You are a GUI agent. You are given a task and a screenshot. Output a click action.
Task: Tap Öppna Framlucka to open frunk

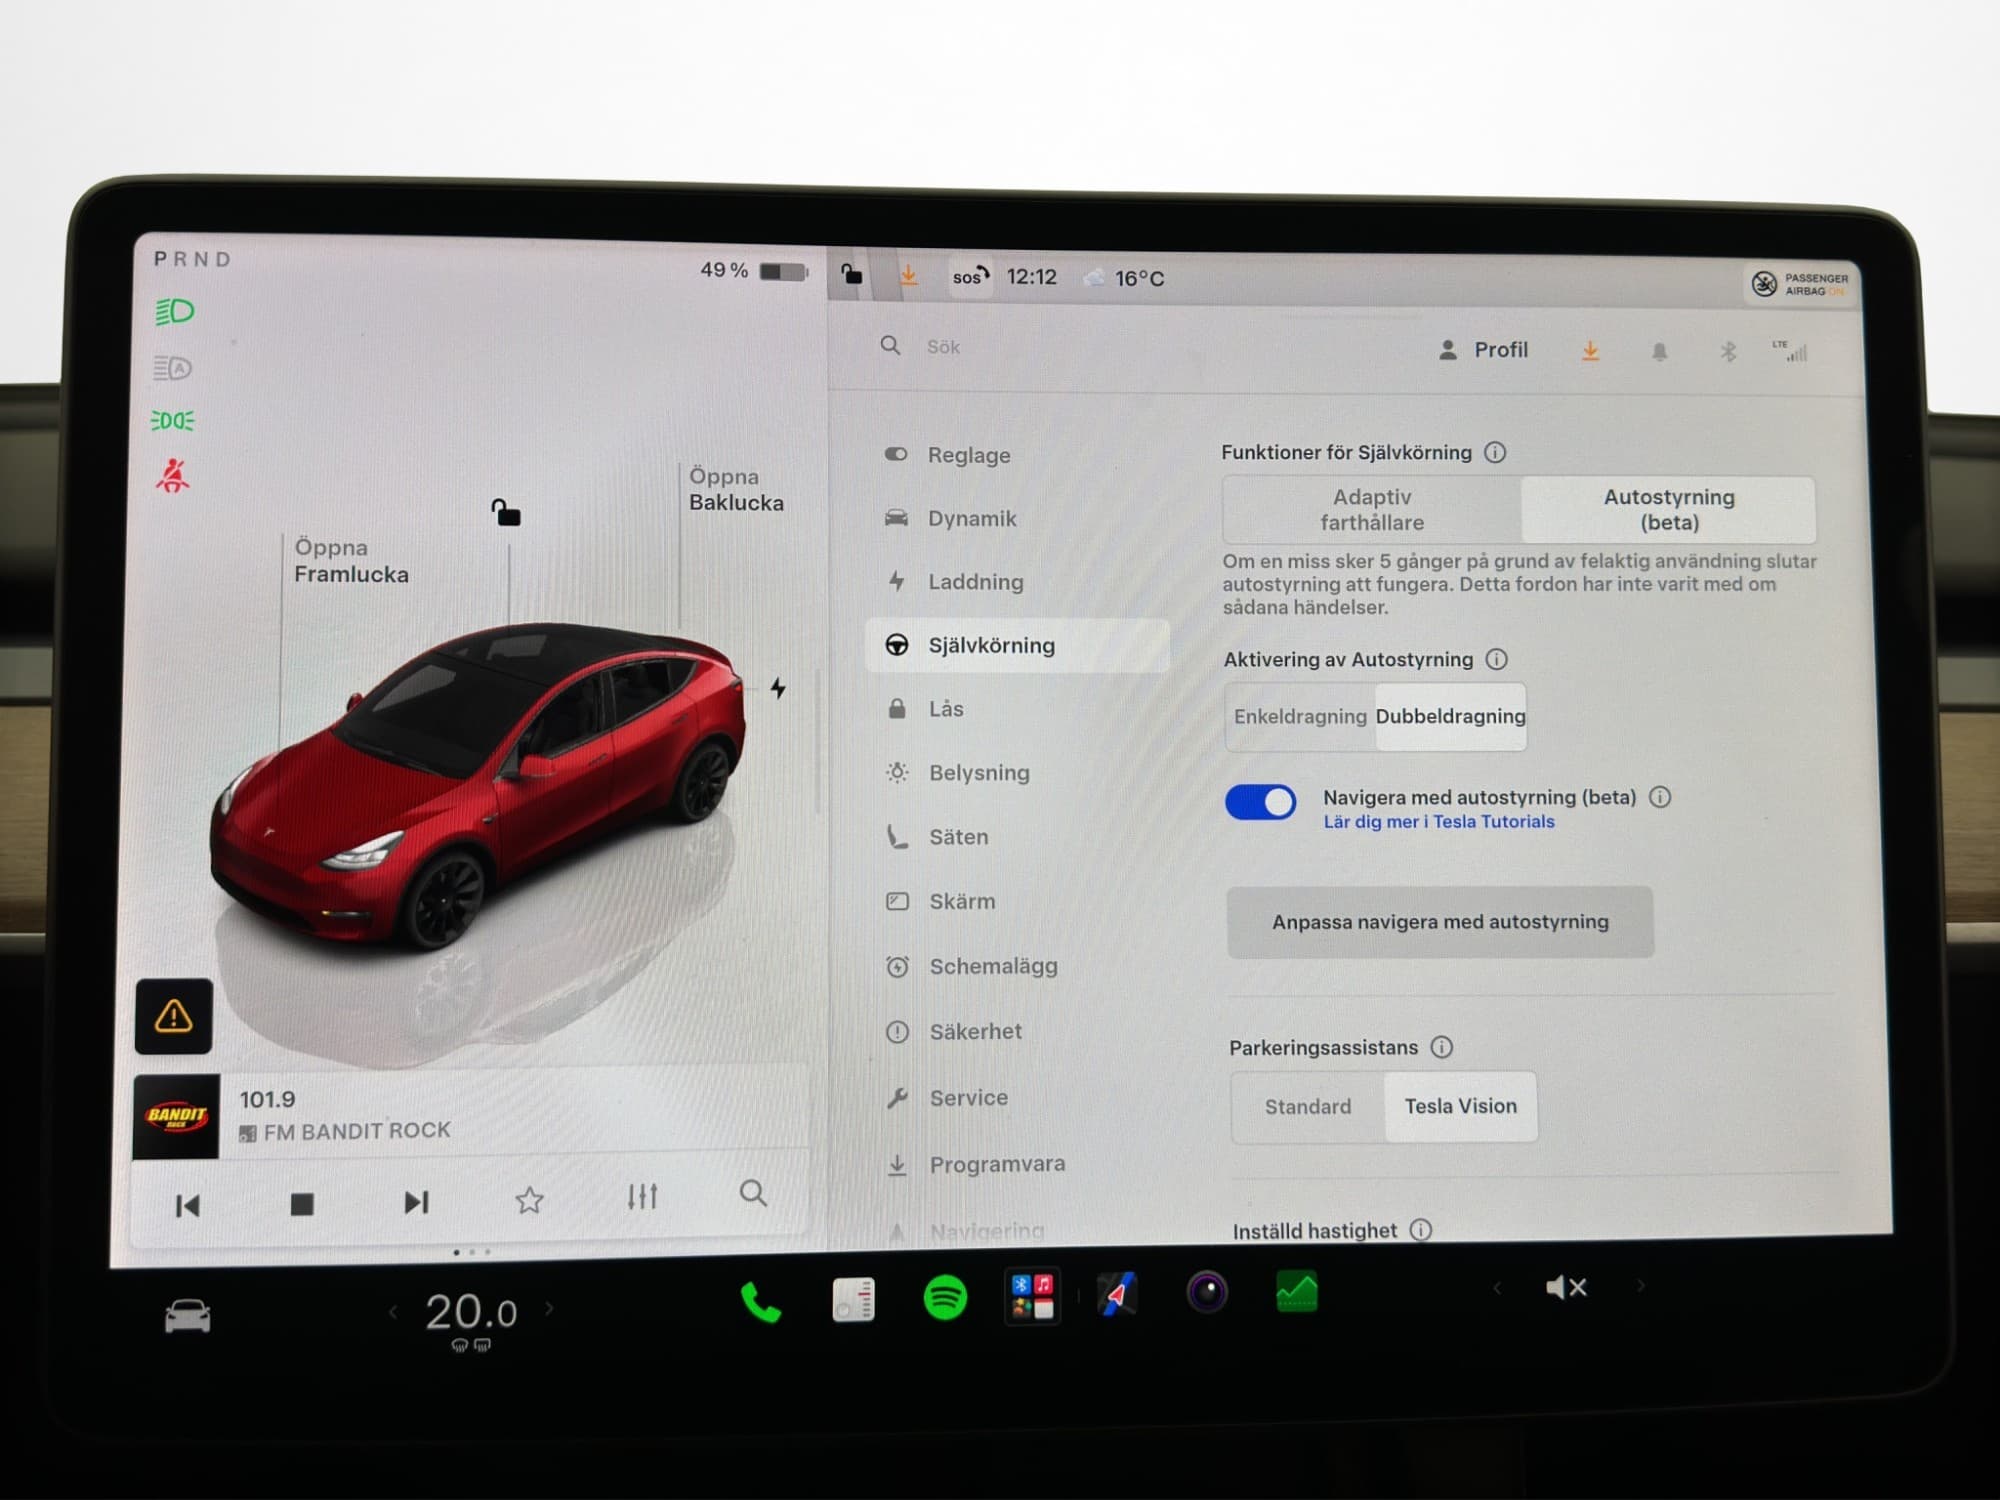point(351,561)
